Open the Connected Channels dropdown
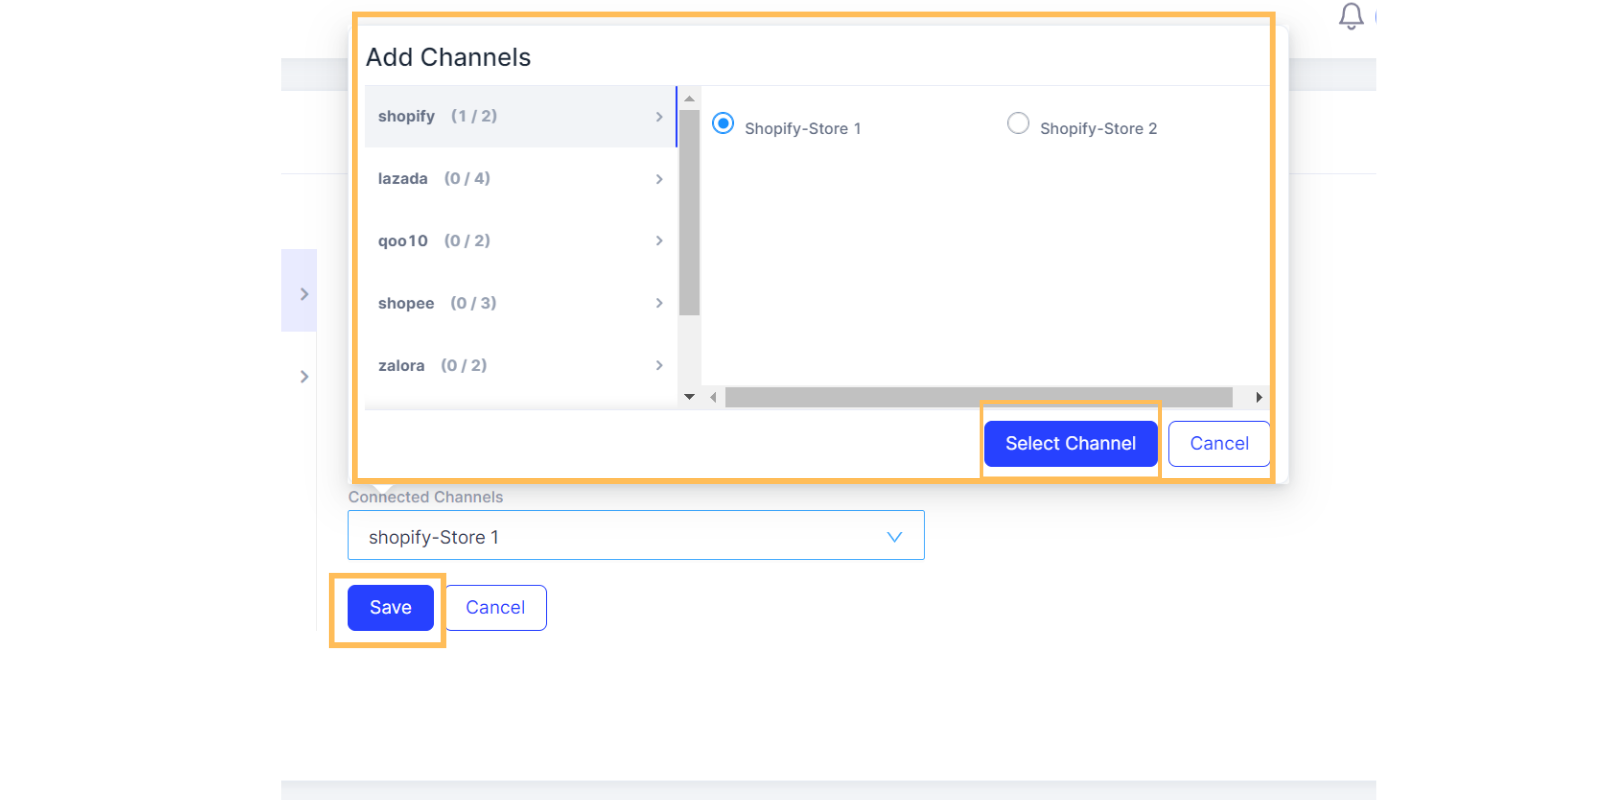Viewport: 1600px width, 800px height. 636,535
